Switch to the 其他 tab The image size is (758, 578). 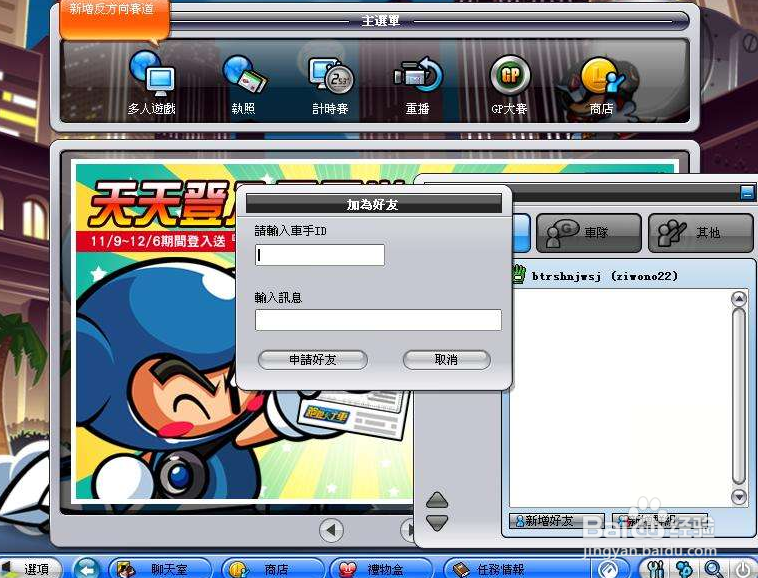701,233
